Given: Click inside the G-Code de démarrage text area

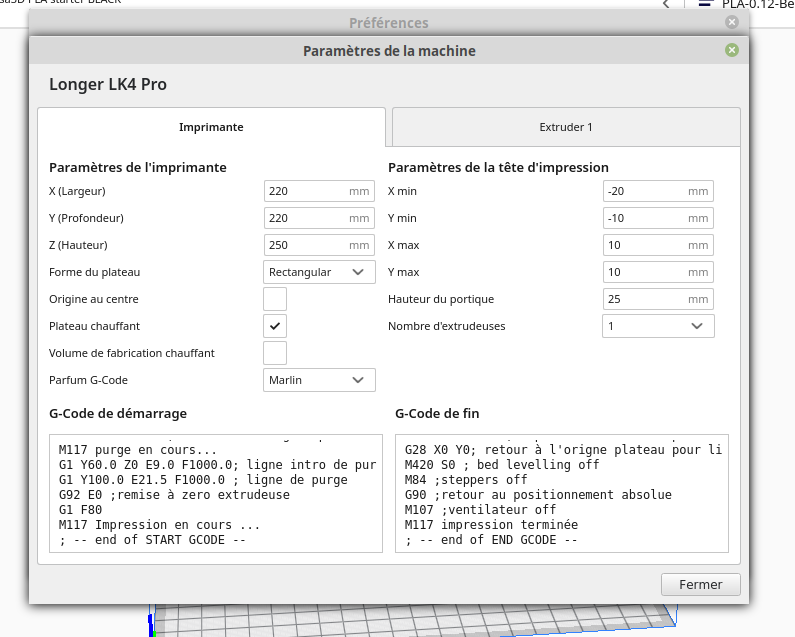Looking at the screenshot, I should 216,493.
